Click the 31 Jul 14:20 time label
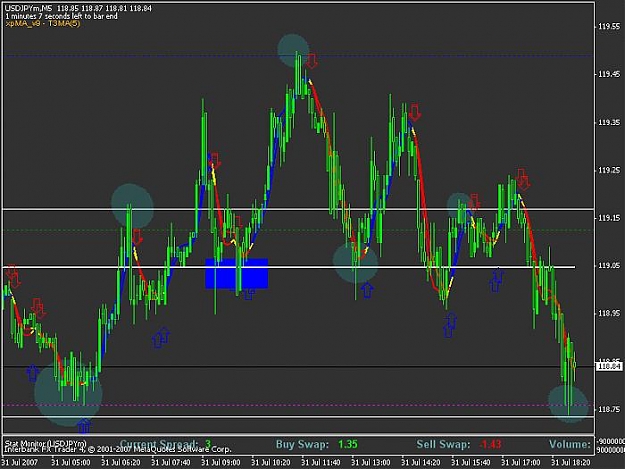This screenshot has height=469, width=625. (421, 463)
